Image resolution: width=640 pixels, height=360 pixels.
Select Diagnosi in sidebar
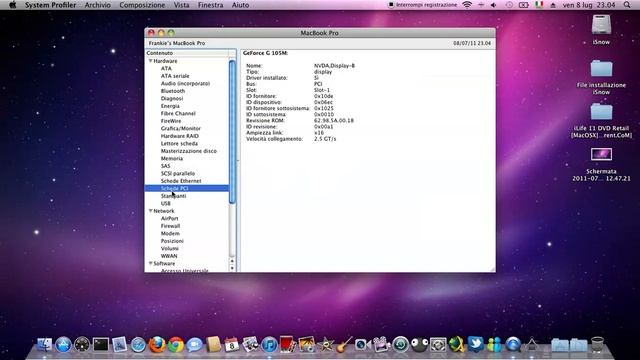pos(172,98)
